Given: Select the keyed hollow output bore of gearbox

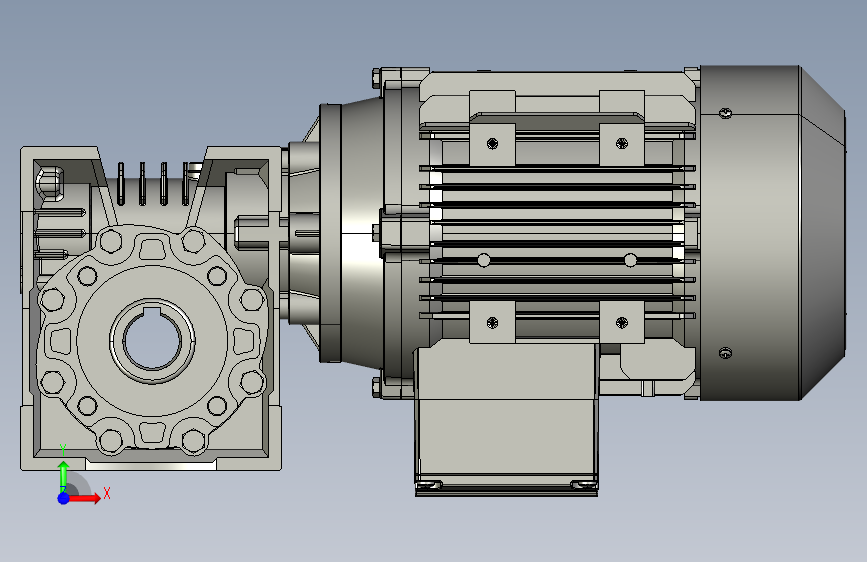Looking at the screenshot, I should pyautogui.click(x=152, y=340).
